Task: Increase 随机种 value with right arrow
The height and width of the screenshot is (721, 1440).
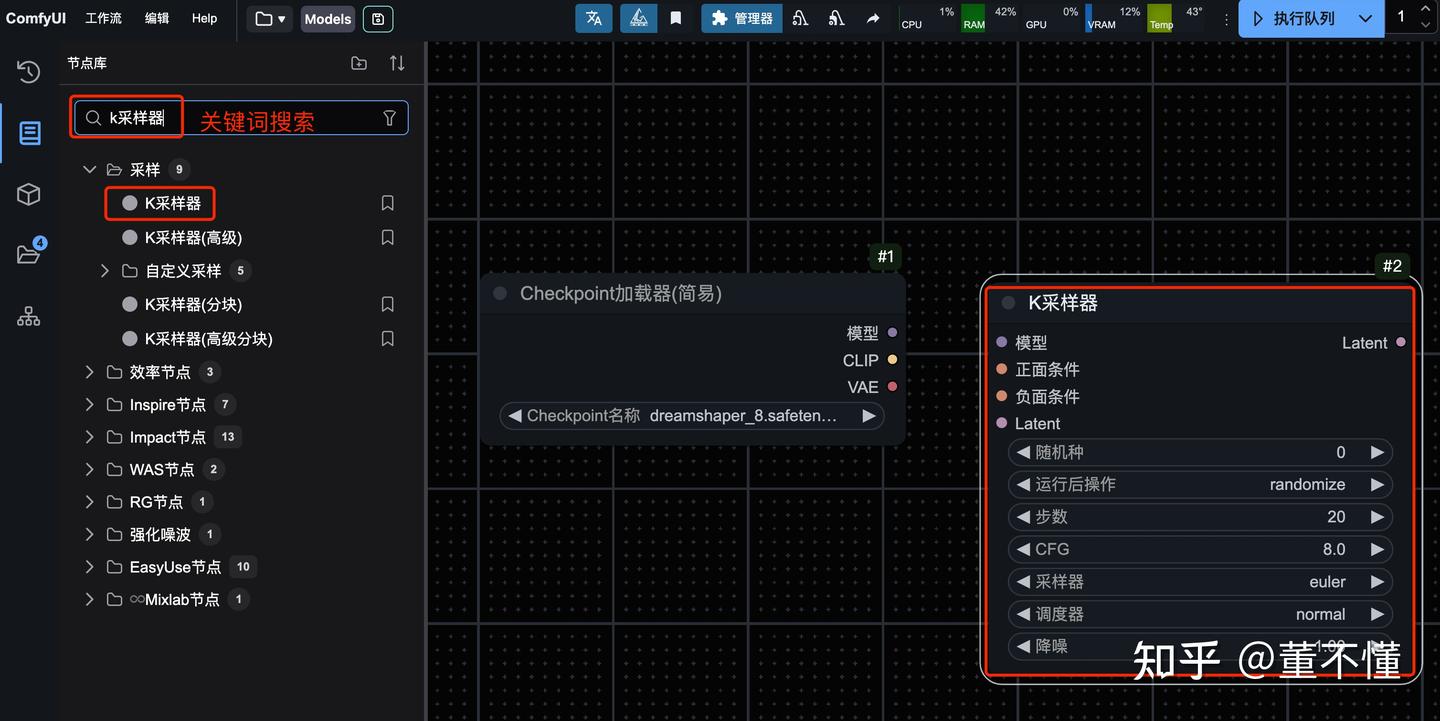Action: coord(1377,452)
